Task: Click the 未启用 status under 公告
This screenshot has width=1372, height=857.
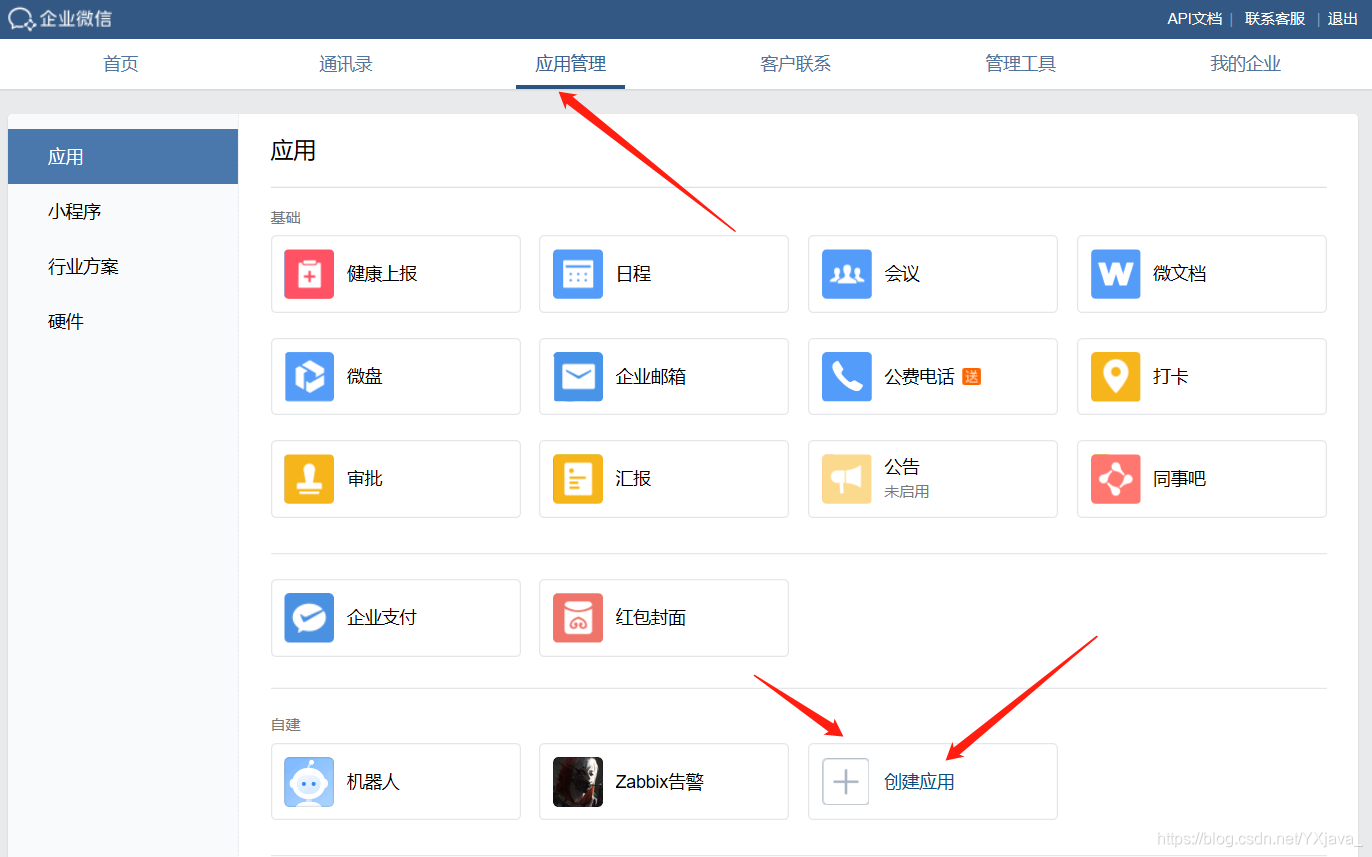Action: coord(907,492)
